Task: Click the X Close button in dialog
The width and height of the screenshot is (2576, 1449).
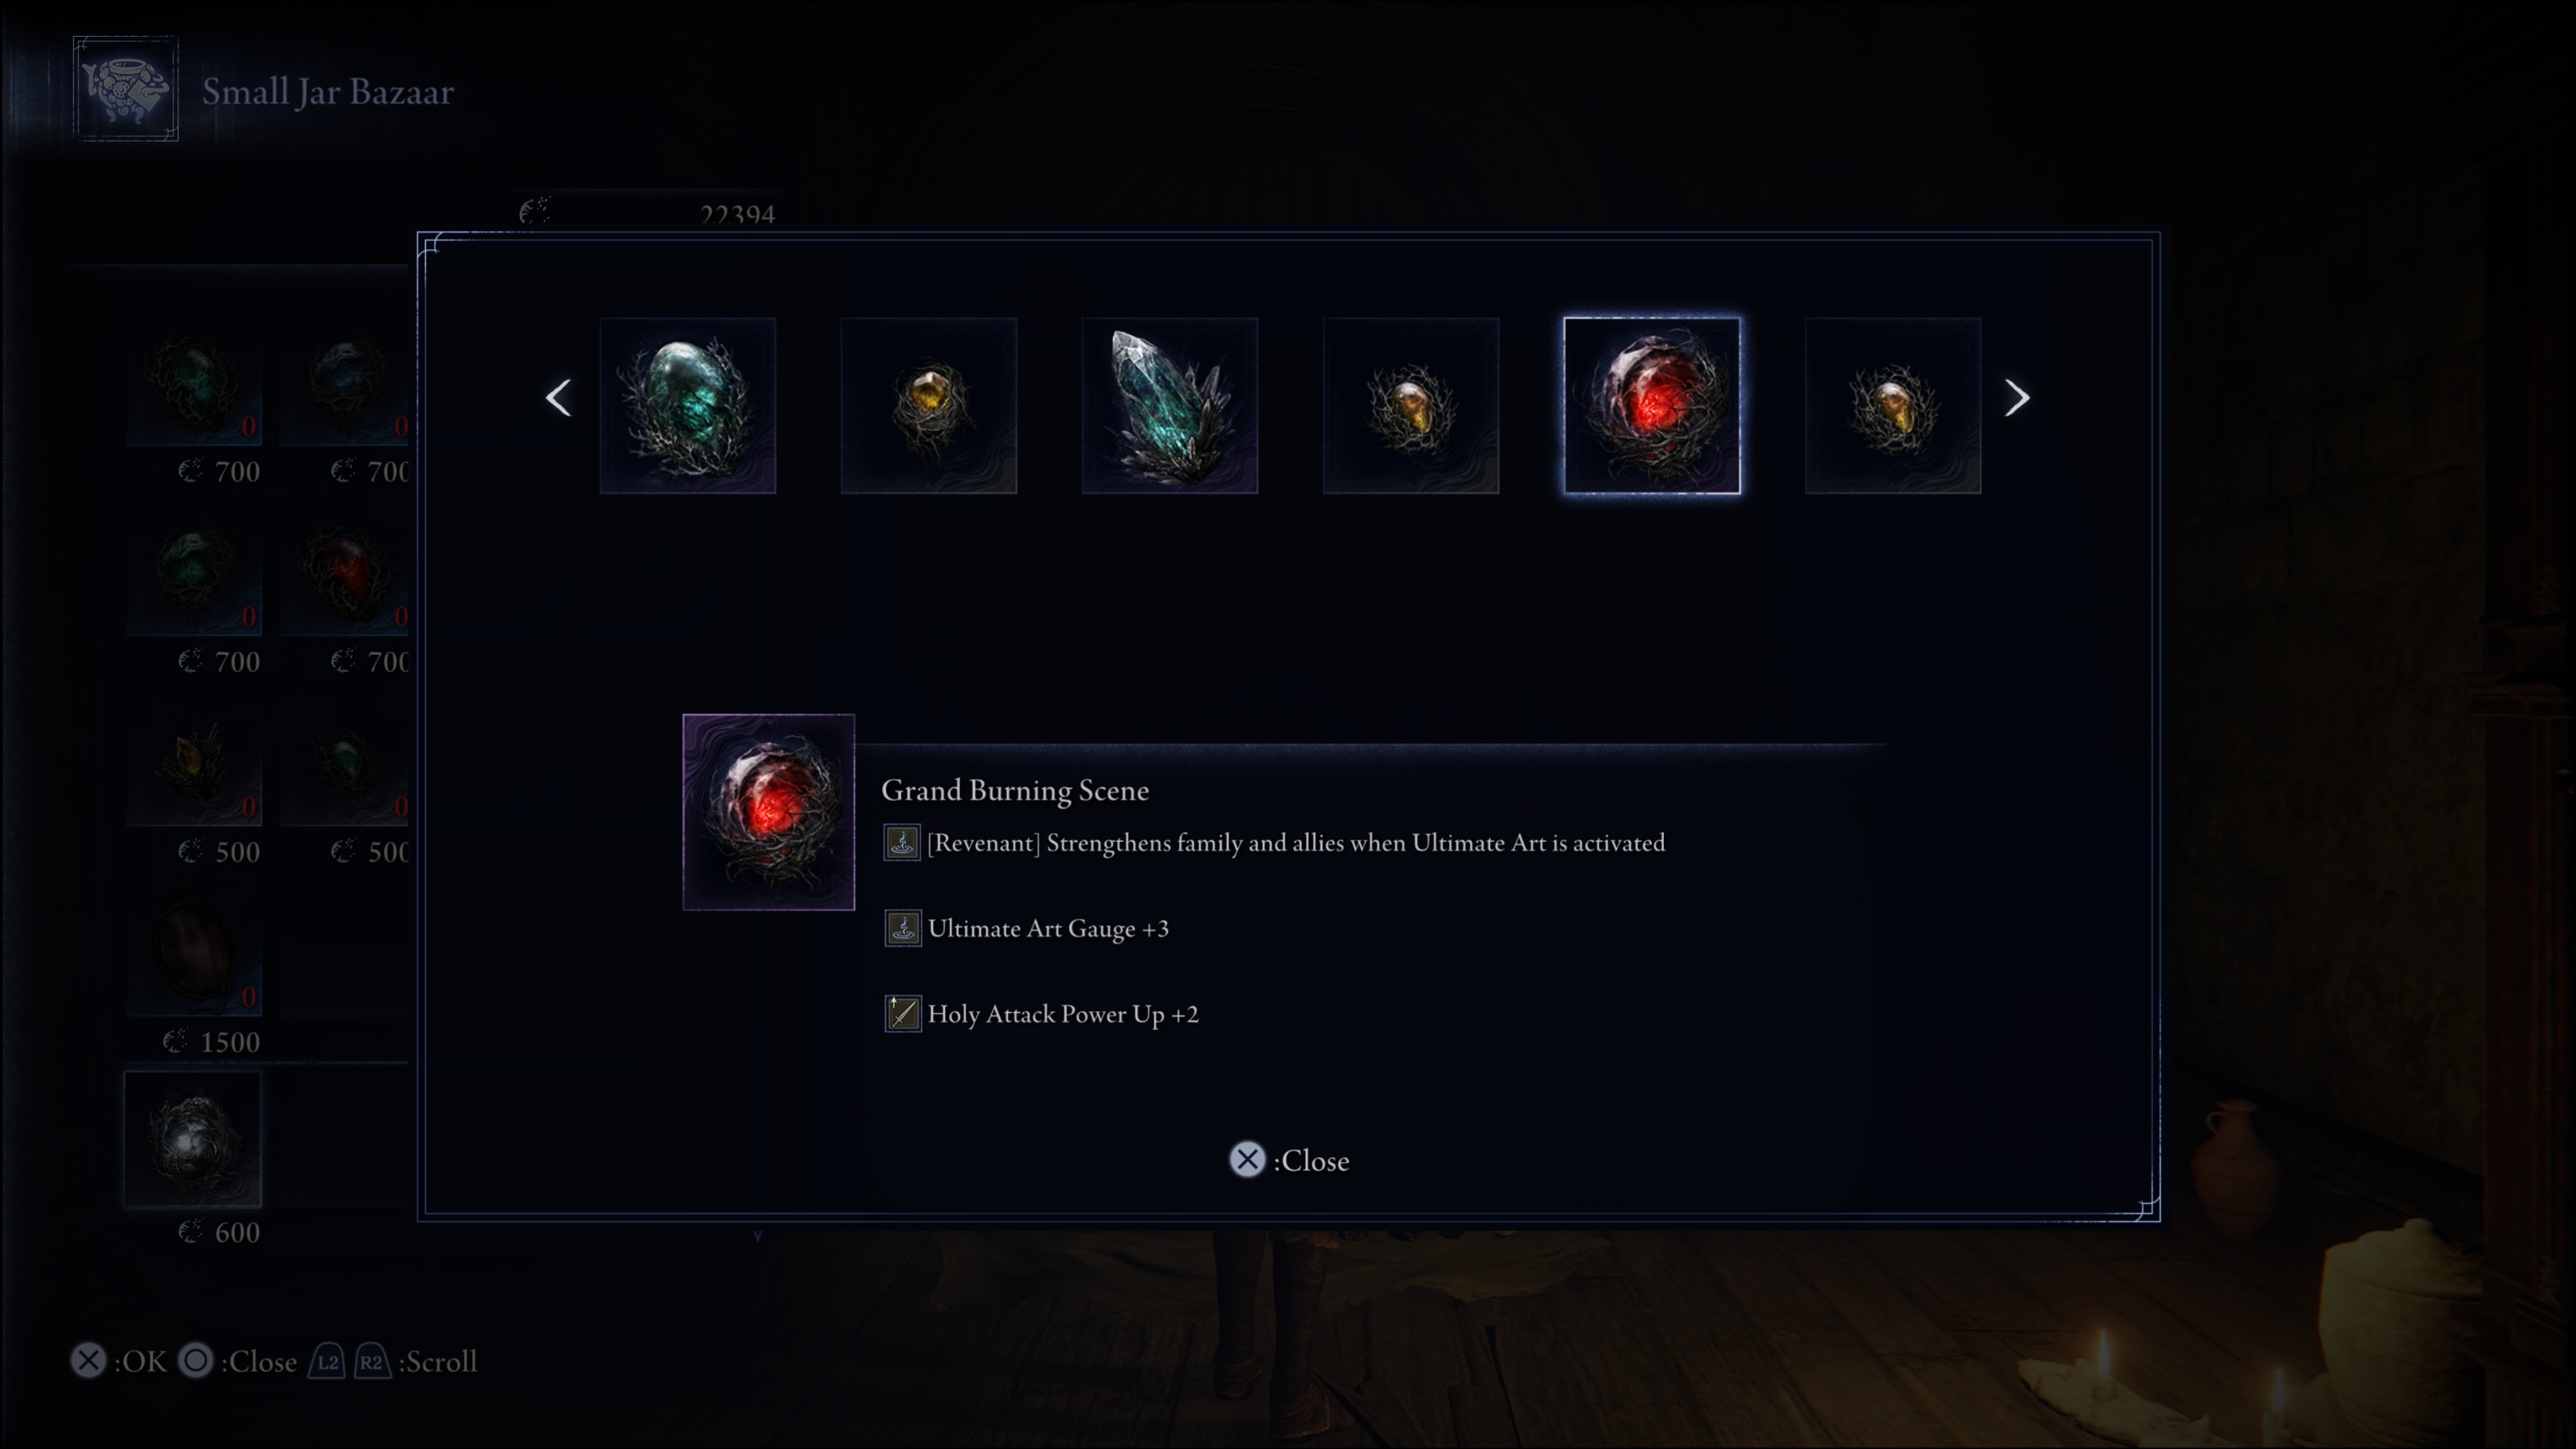Action: pos(1289,1160)
